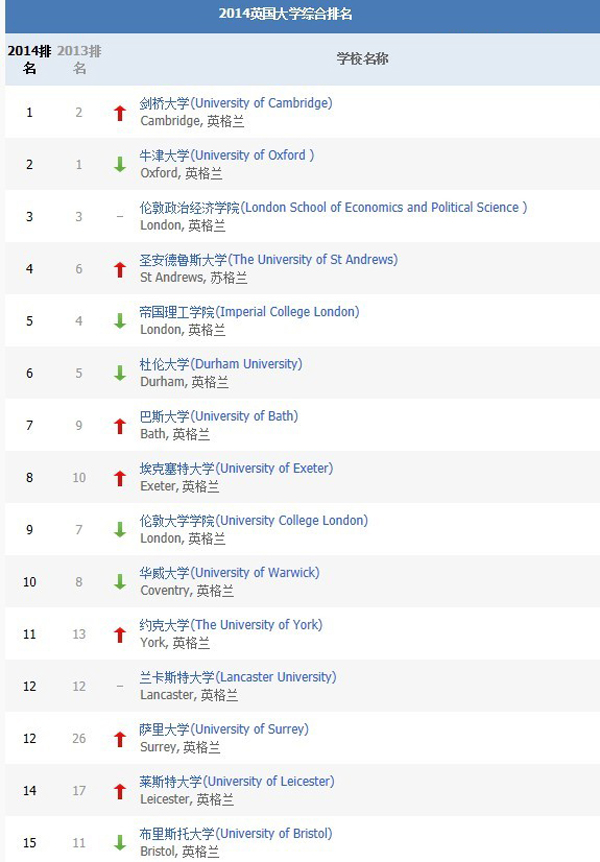The height and width of the screenshot is (862, 600).
Task: Click the 学校名称 column header
Action: [x=362, y=59]
